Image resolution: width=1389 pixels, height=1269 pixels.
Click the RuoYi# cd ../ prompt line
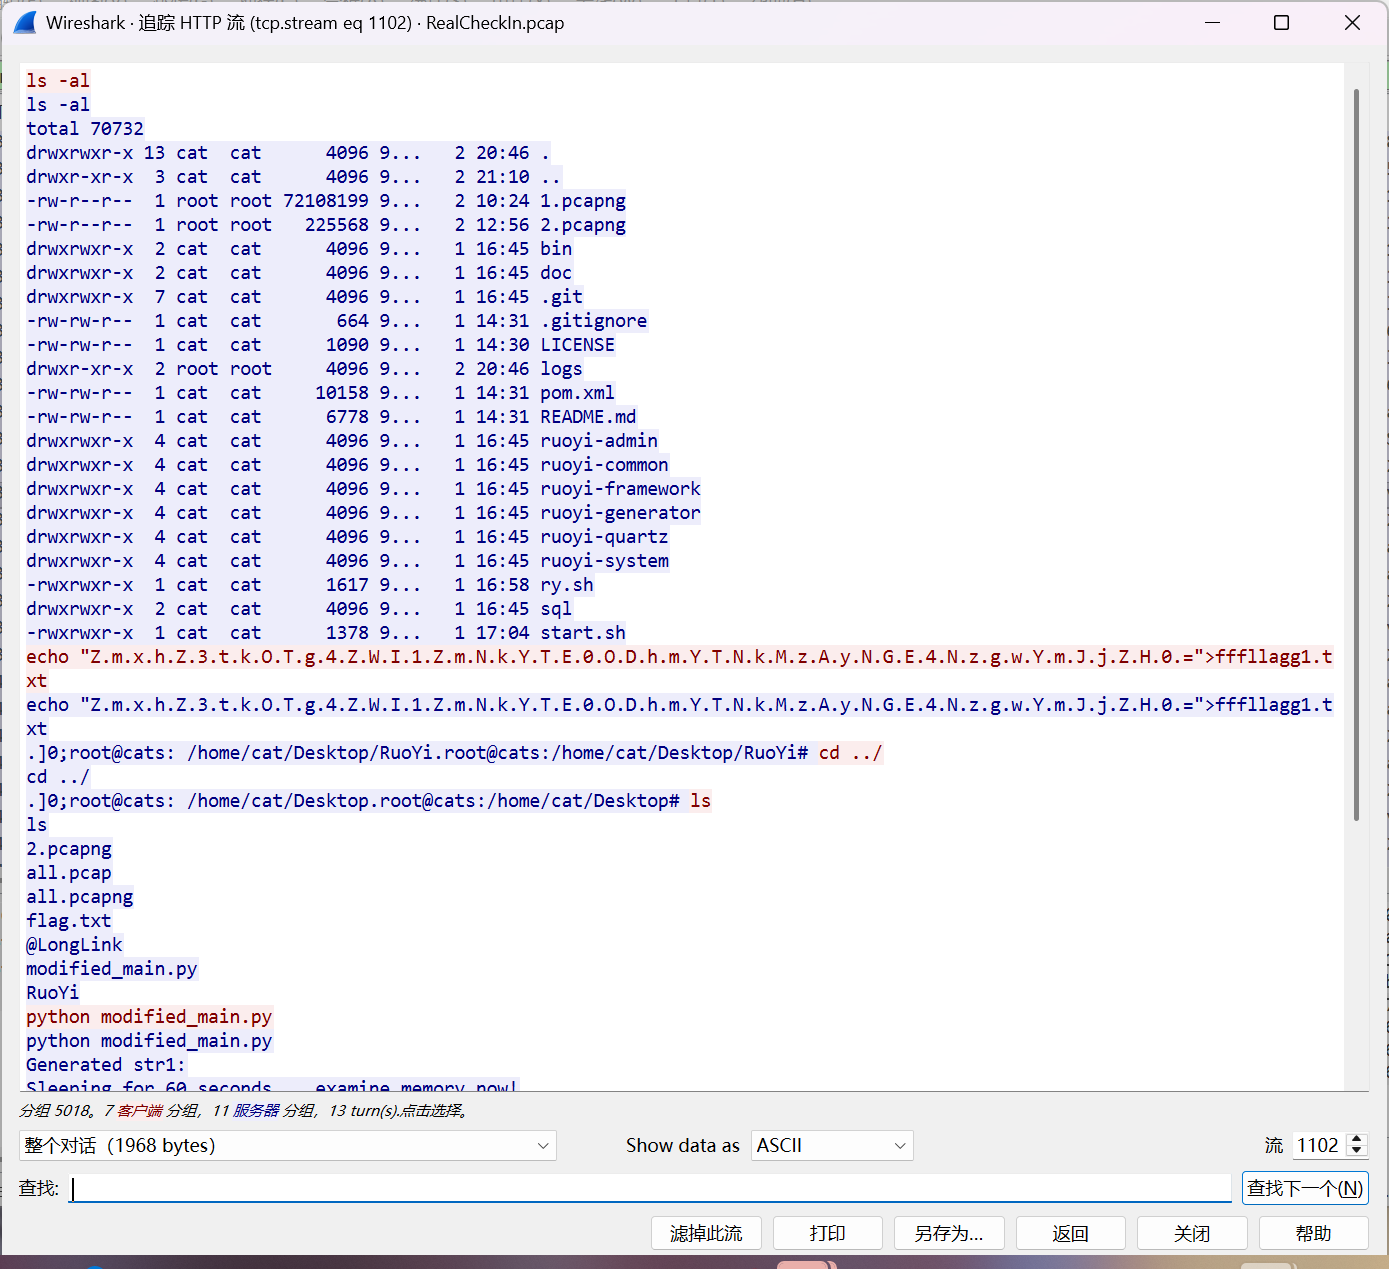pyautogui.click(x=455, y=752)
